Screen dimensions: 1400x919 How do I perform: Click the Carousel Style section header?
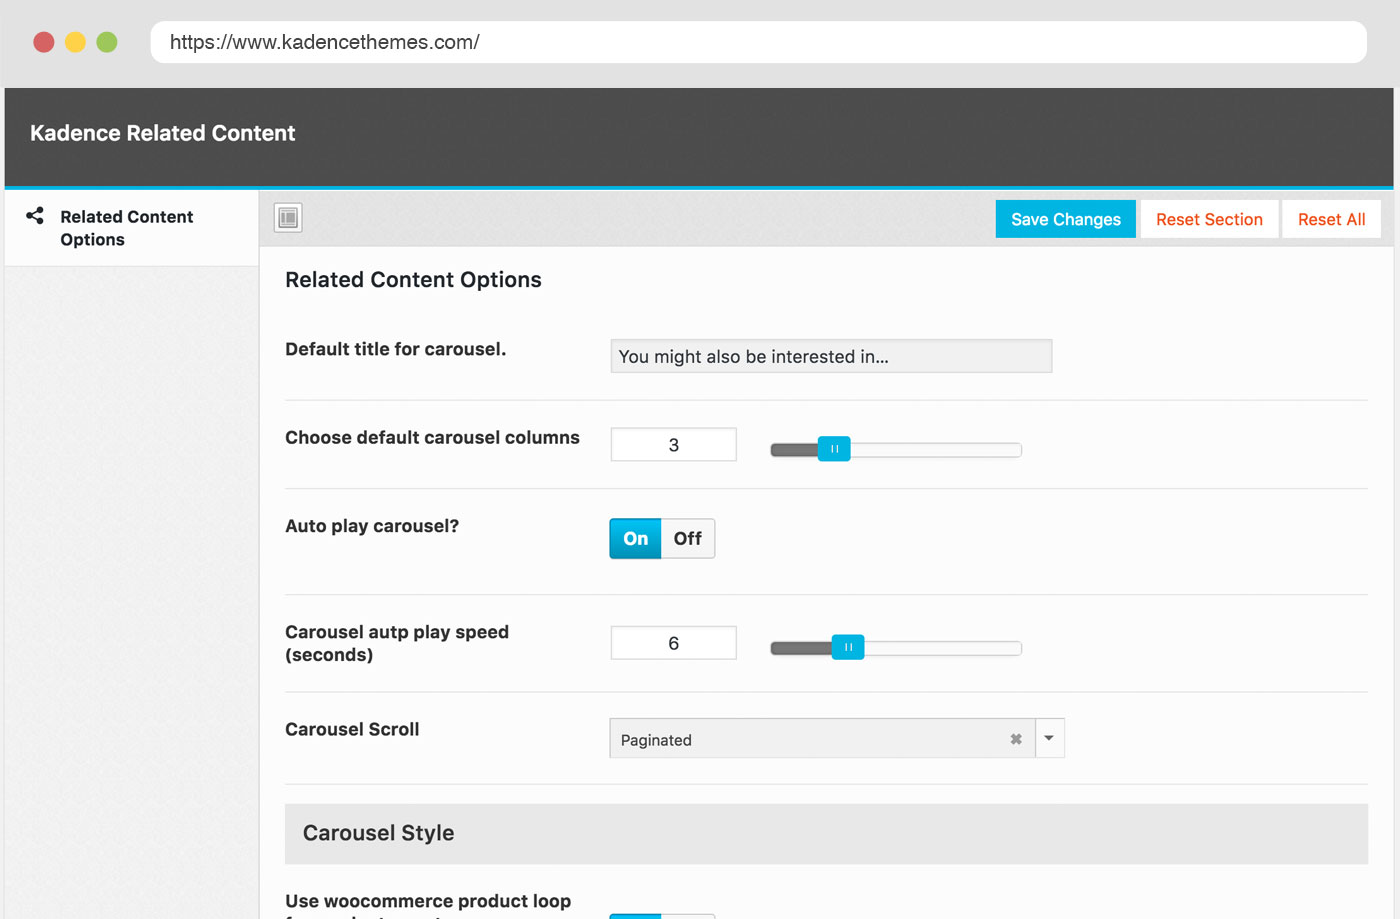click(x=826, y=834)
